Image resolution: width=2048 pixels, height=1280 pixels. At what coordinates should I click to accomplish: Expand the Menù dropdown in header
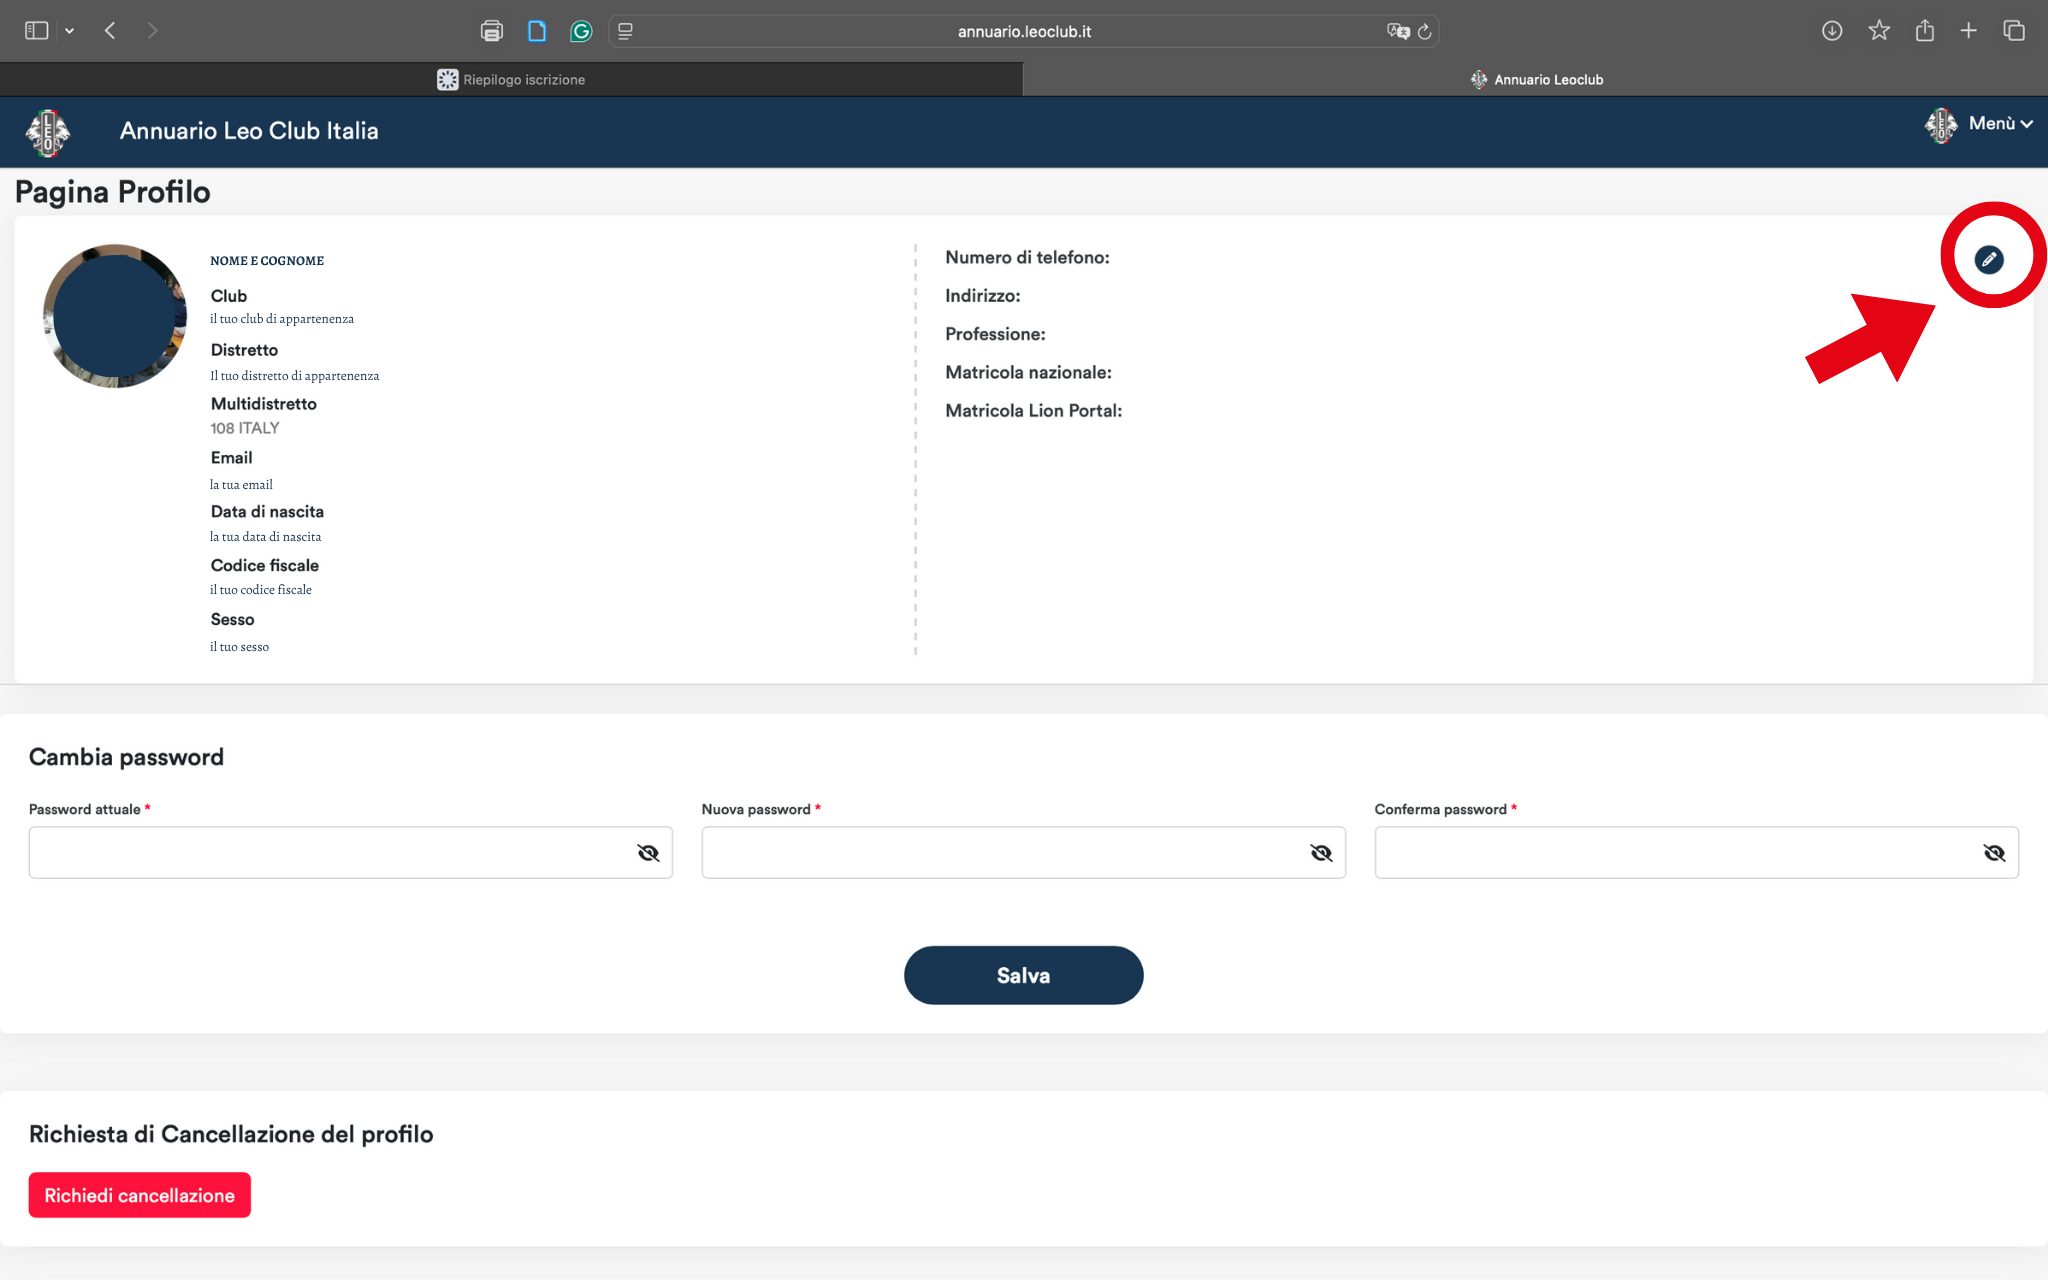click(x=1980, y=124)
